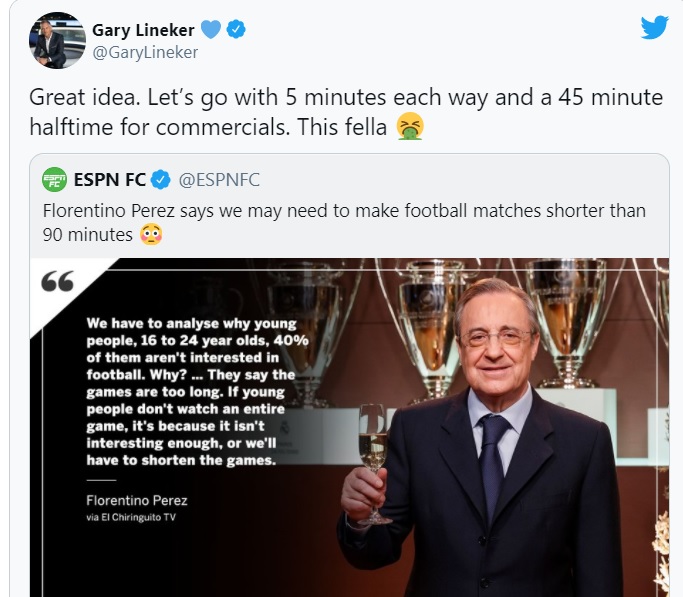Open the ESPN FC logo avatar
This screenshot has width=683, height=597.
click(x=56, y=181)
